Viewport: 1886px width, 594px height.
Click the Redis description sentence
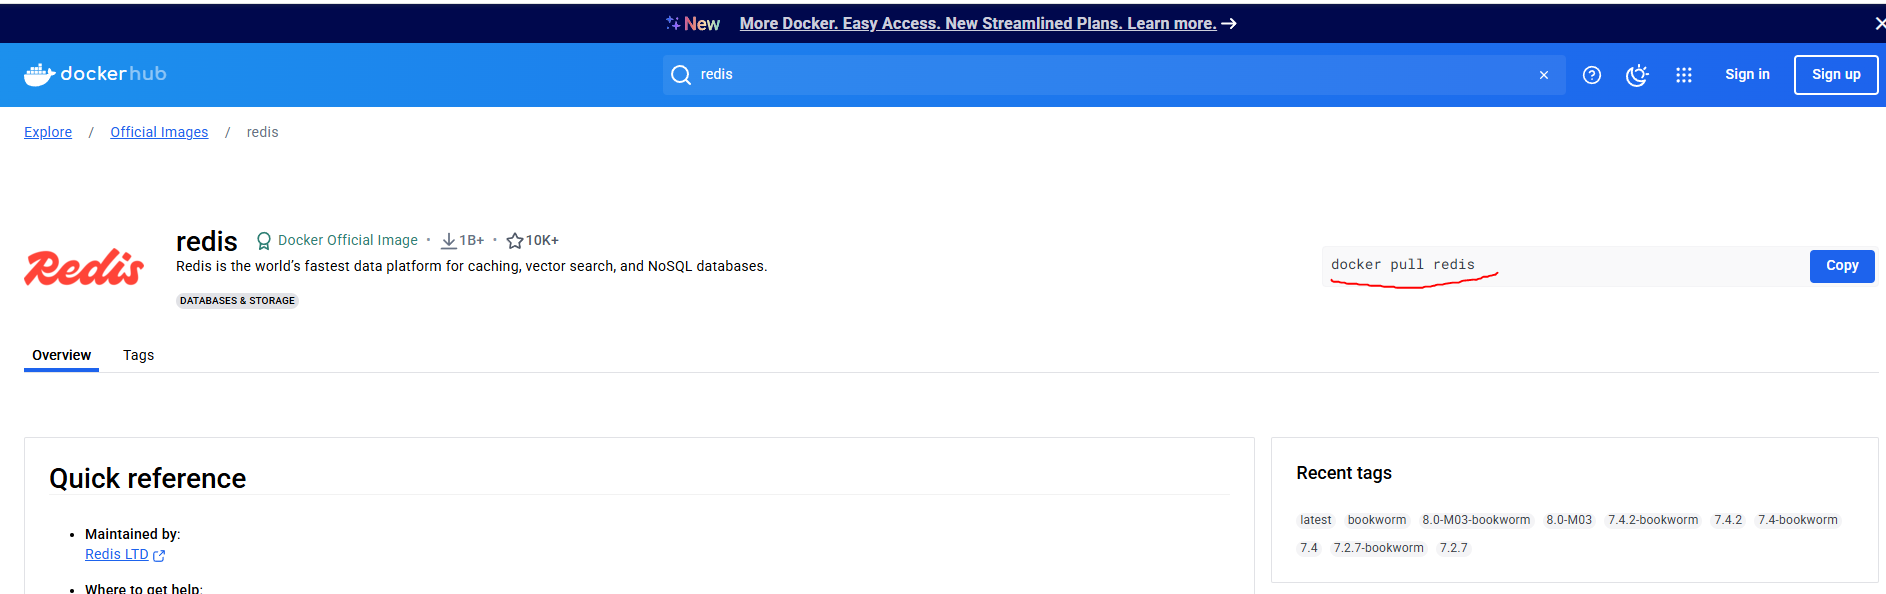[472, 266]
